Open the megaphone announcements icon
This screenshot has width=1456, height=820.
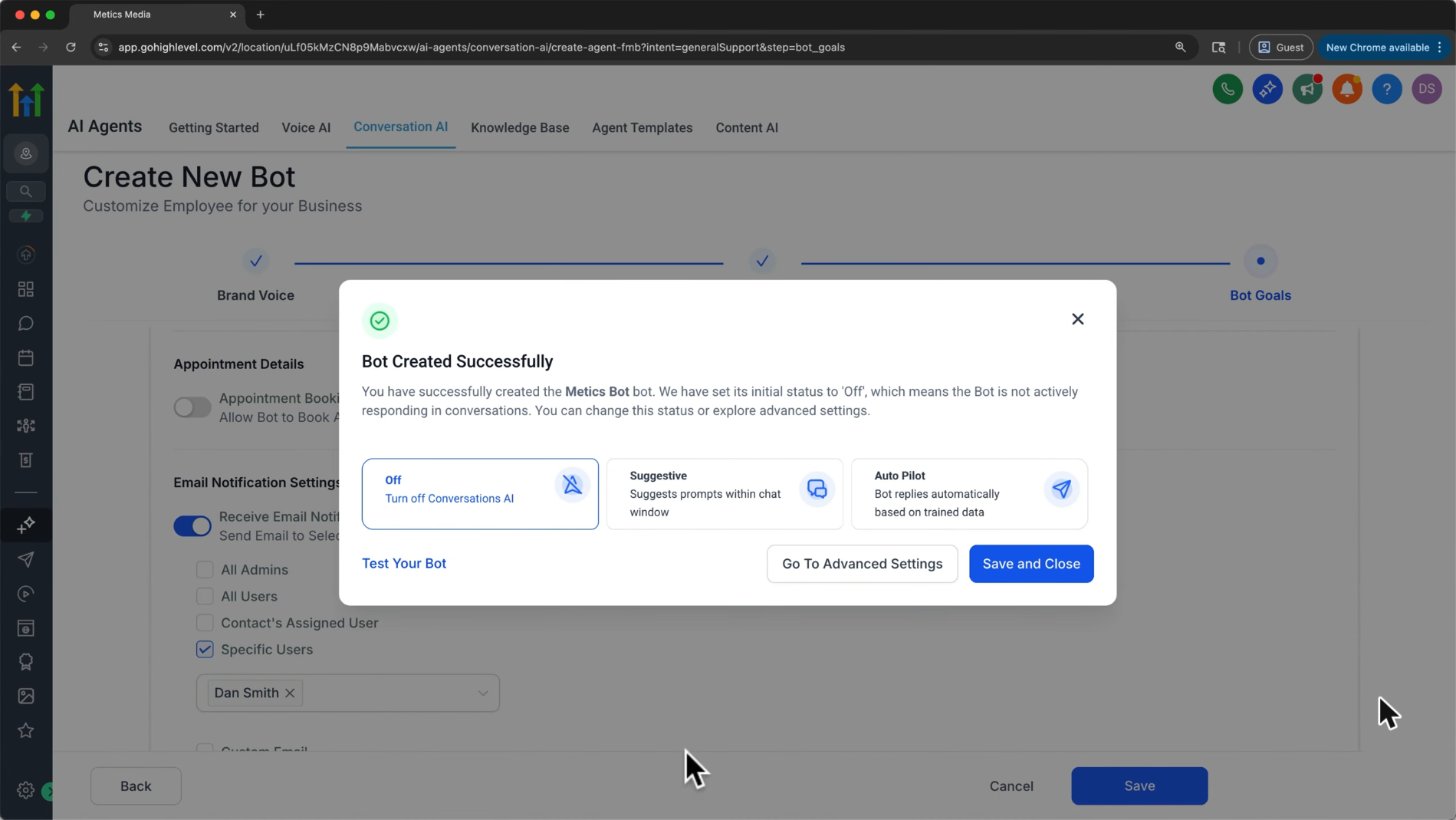pyautogui.click(x=1307, y=89)
